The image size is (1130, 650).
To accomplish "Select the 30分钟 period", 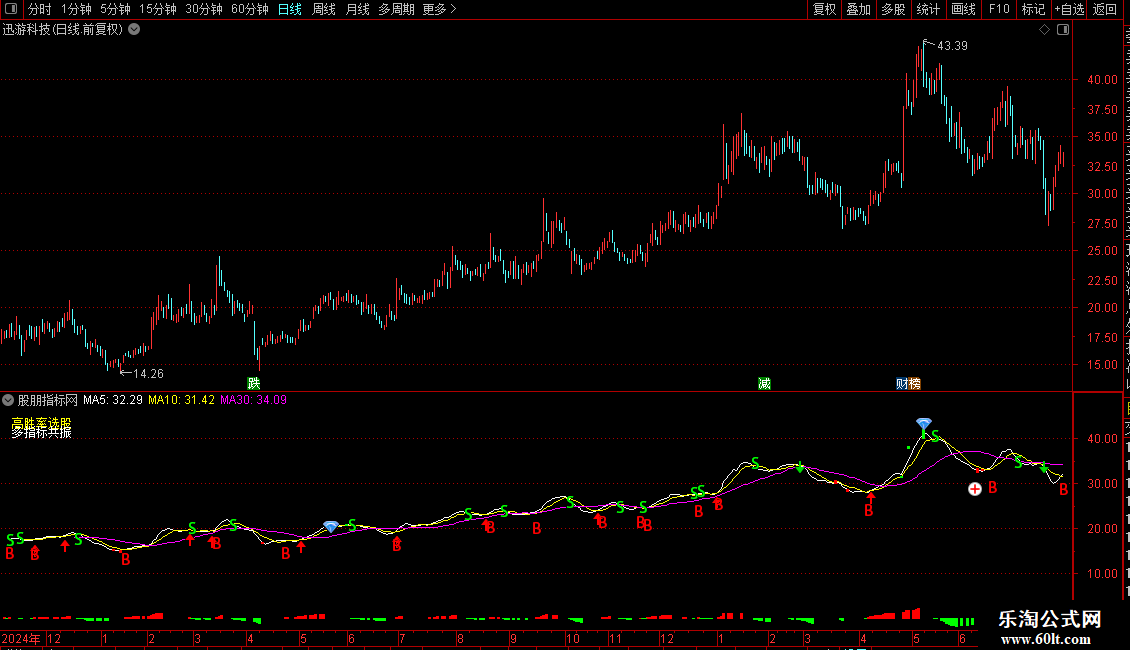I will (204, 9).
